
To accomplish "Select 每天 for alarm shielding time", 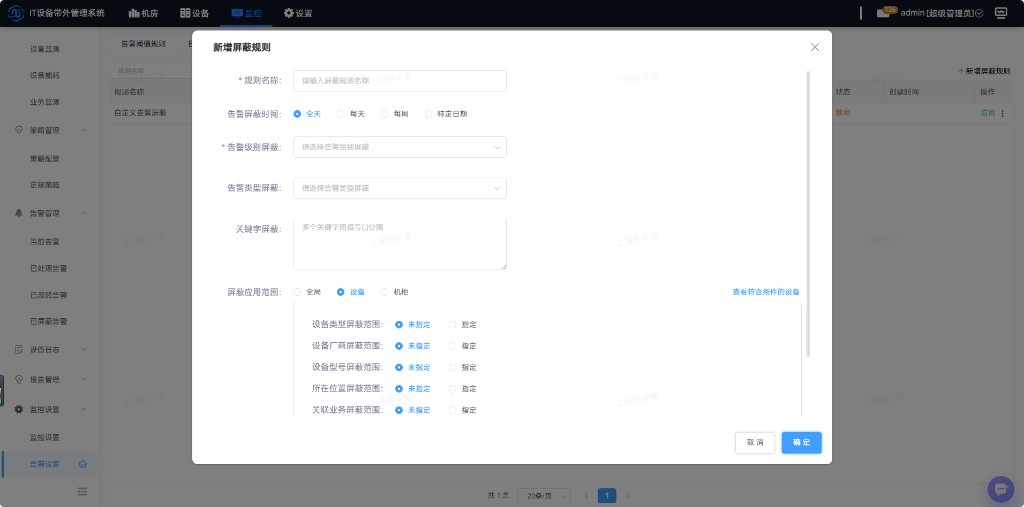I will [351, 114].
